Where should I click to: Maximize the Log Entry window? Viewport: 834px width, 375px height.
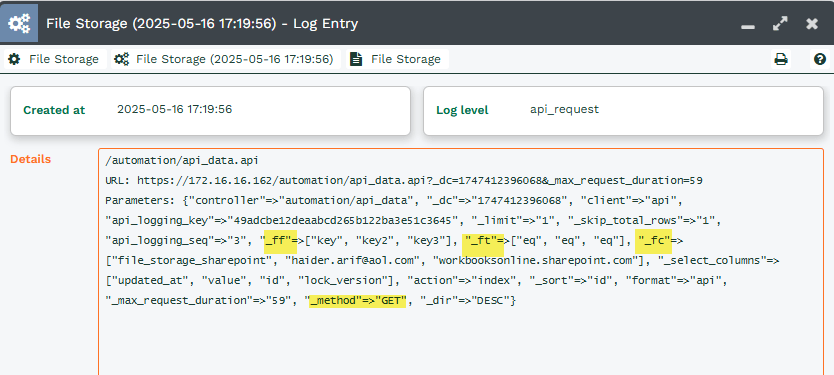pyautogui.click(x=780, y=23)
